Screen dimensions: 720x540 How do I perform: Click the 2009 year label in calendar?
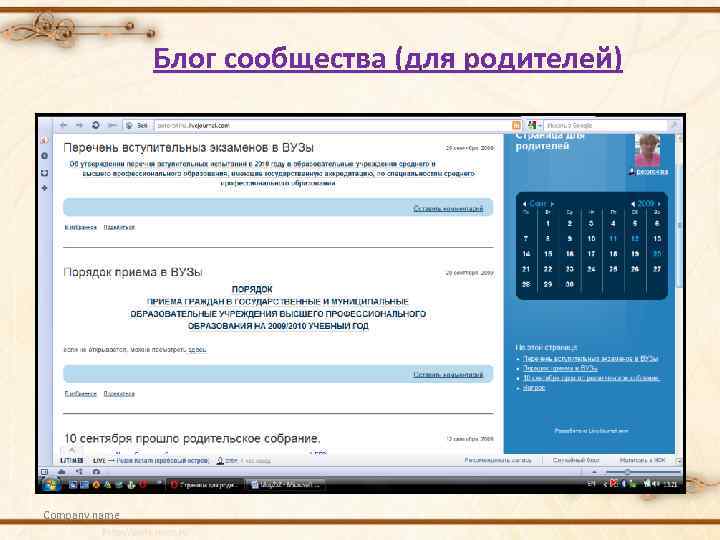coord(646,203)
